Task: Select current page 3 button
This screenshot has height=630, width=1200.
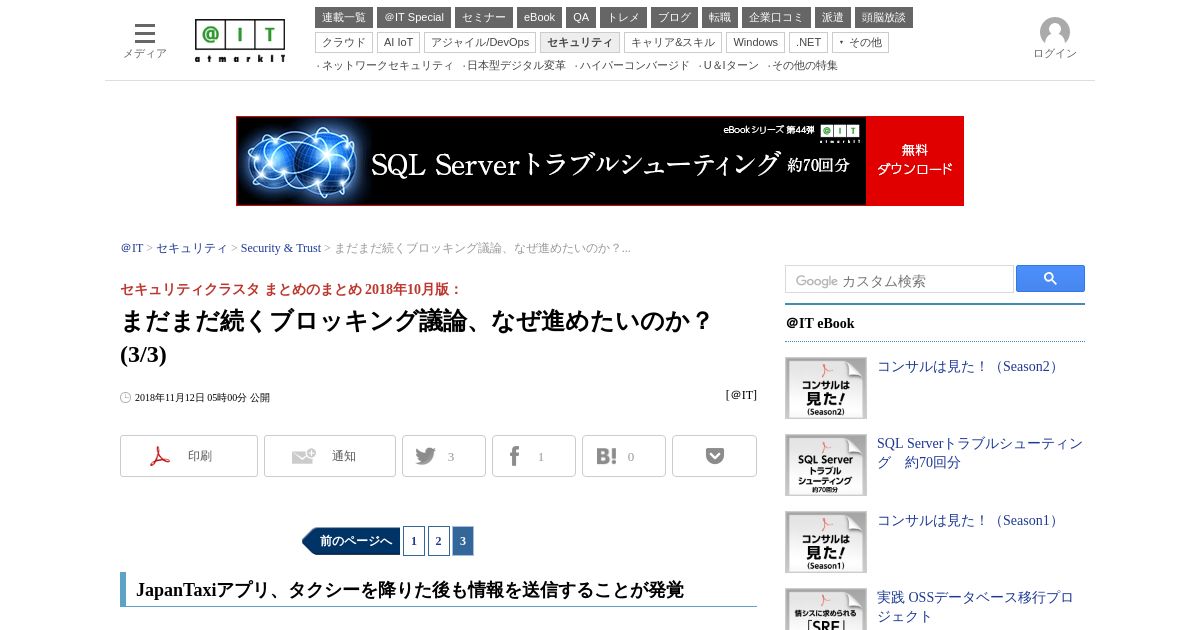Action: 463,541
